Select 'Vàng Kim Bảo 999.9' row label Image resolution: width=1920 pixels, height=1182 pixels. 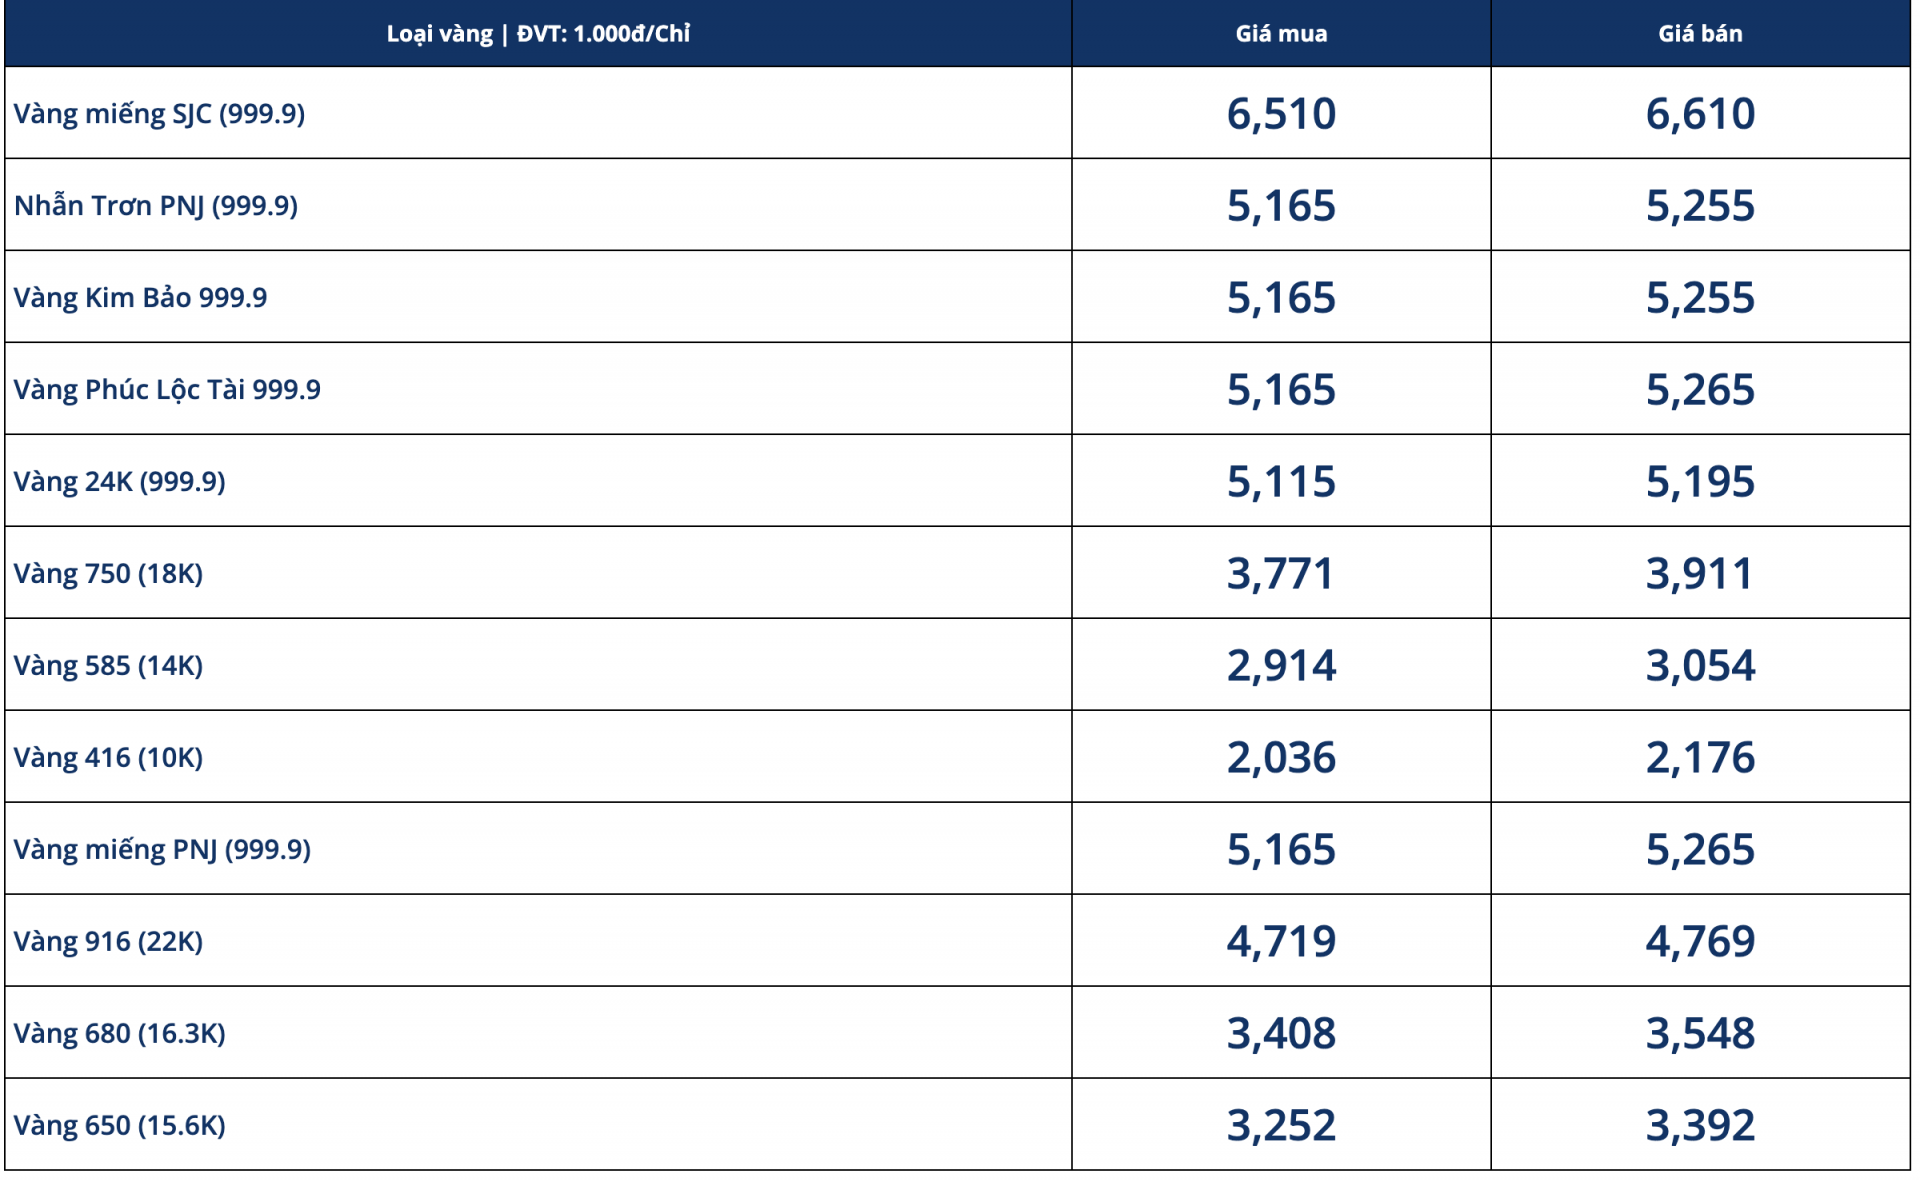(140, 298)
